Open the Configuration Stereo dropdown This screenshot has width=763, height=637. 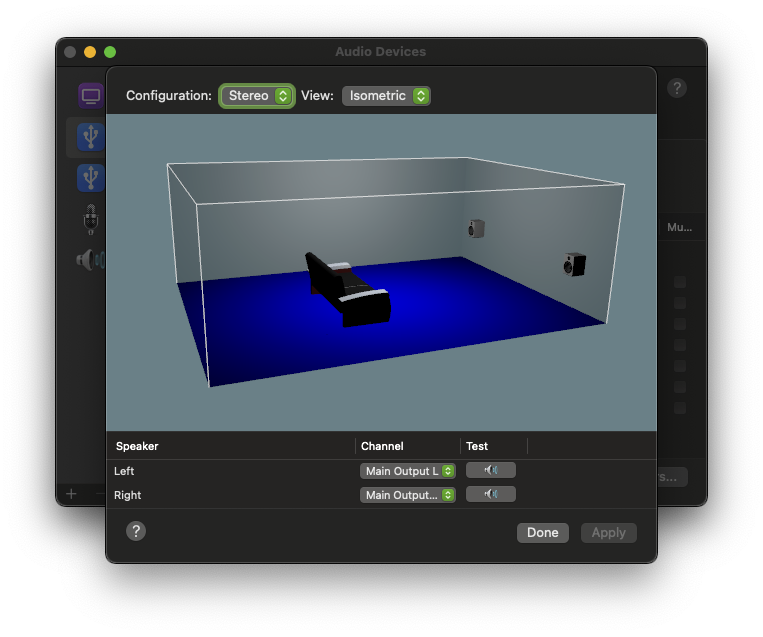(x=257, y=96)
